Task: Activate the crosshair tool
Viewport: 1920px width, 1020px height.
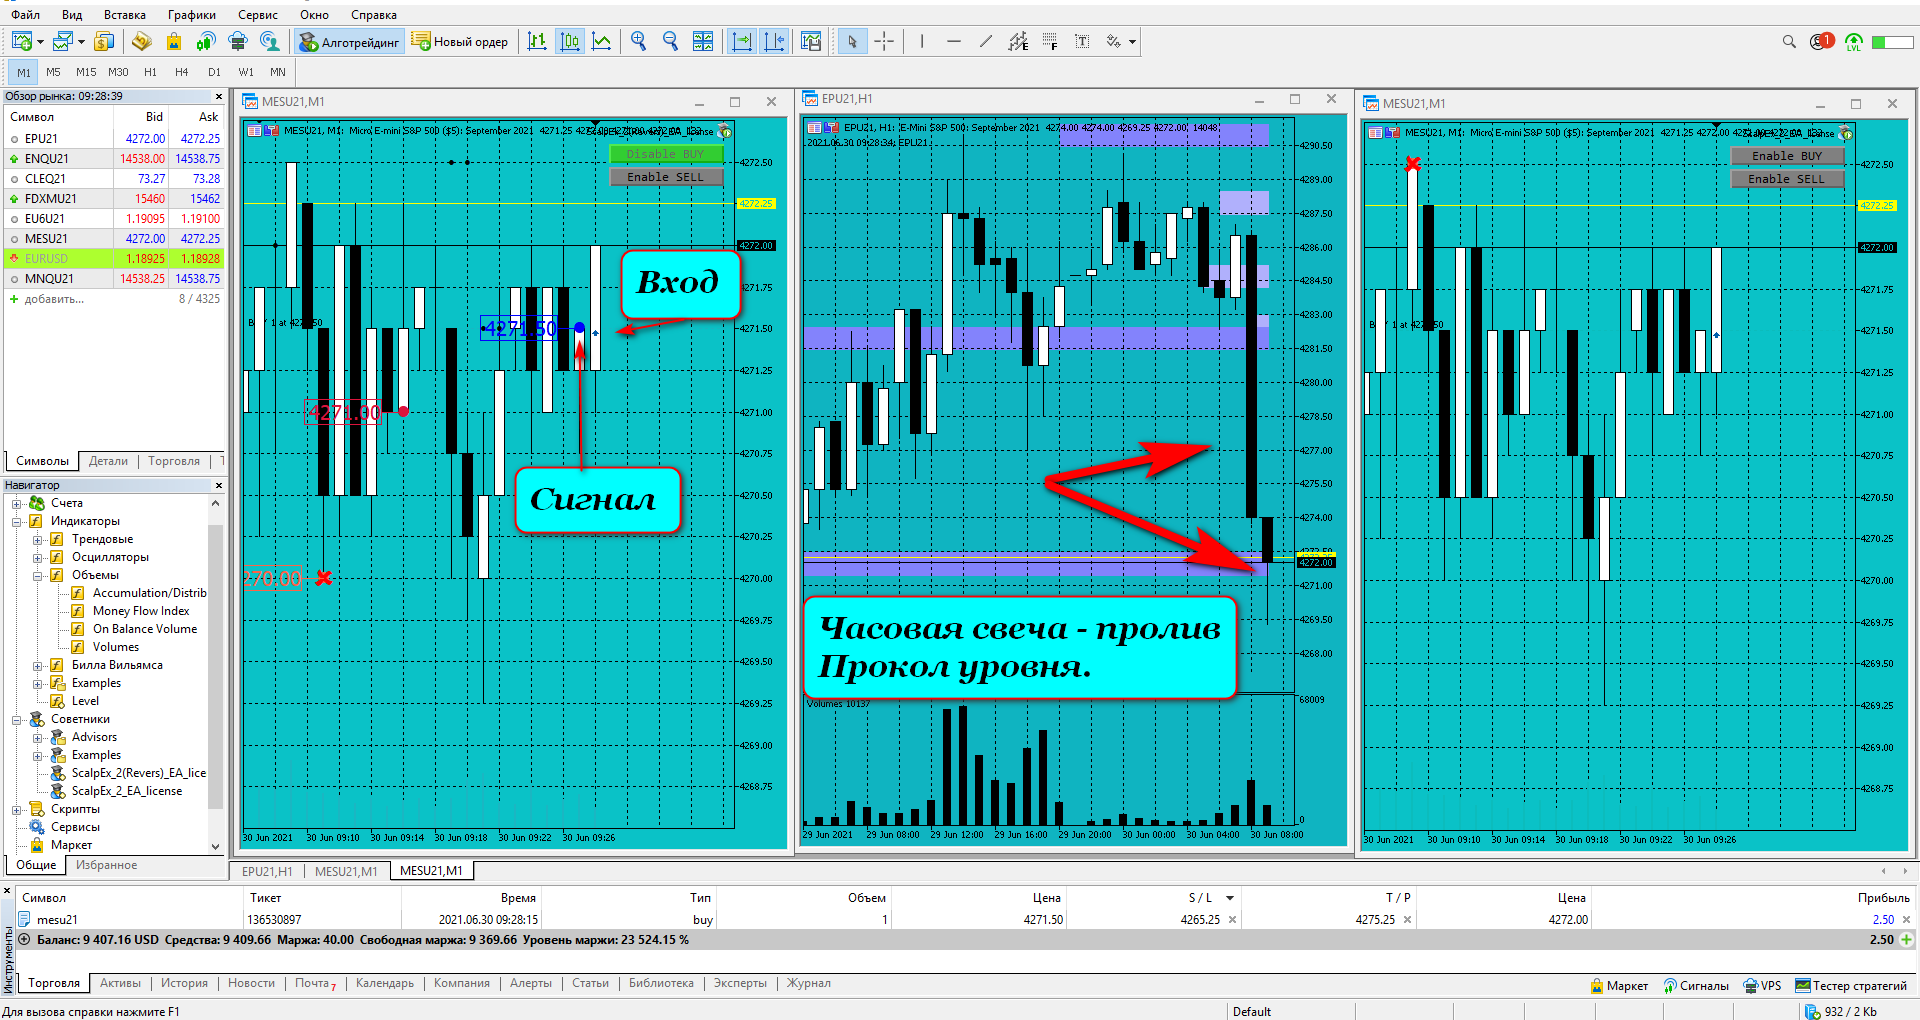Action: click(x=884, y=41)
